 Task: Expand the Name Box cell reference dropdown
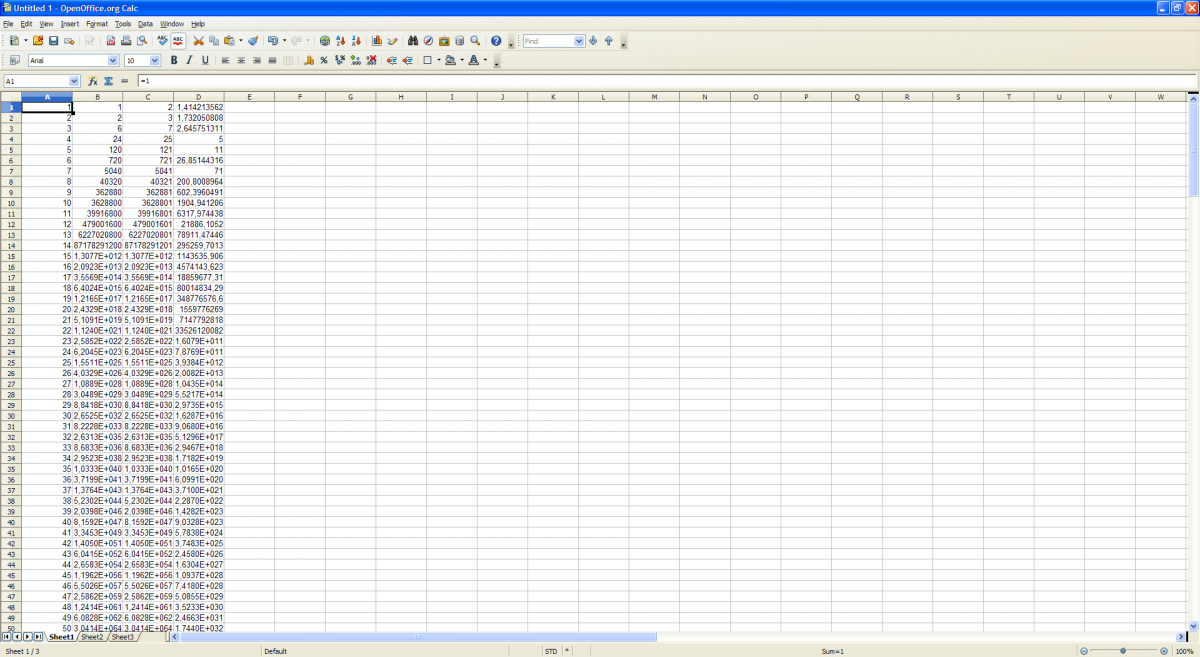74,81
